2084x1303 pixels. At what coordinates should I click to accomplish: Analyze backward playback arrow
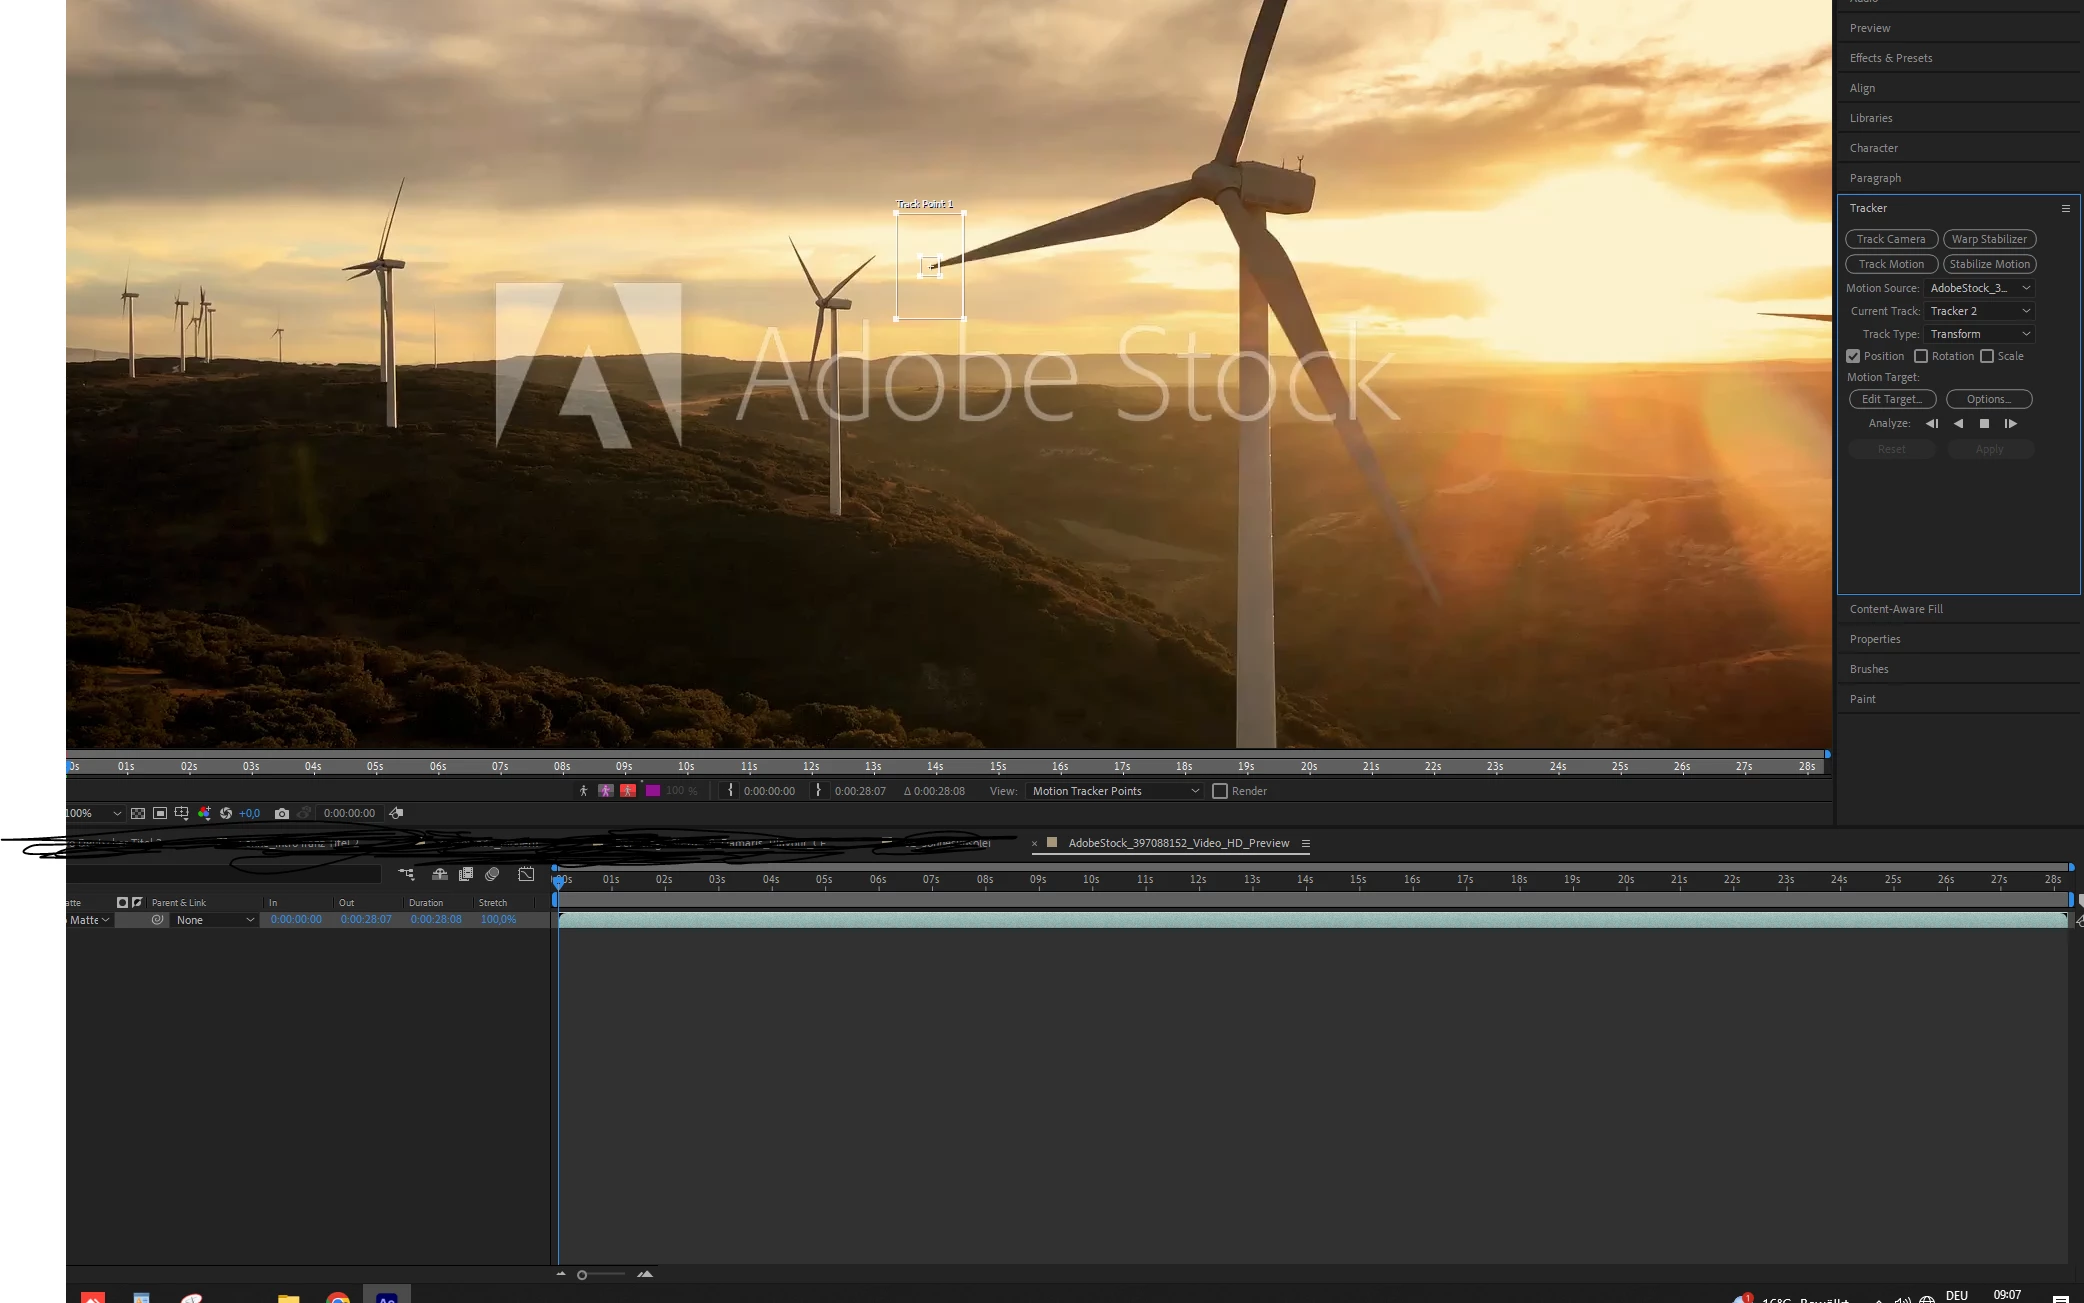1958,424
